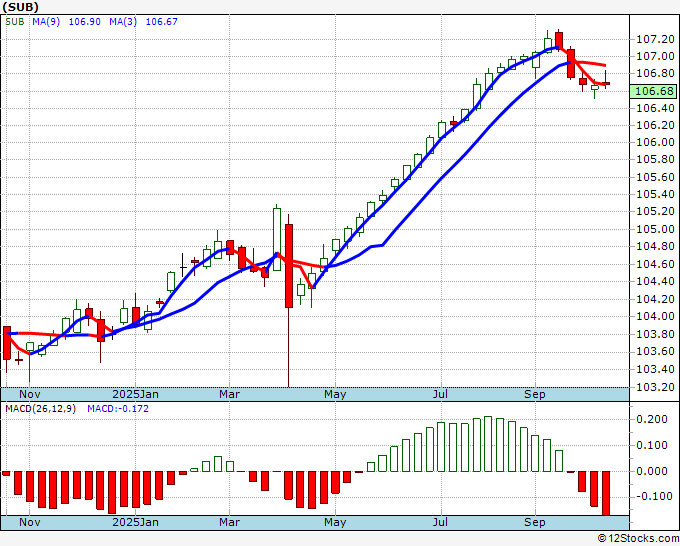Image resolution: width=680 pixels, height=546 pixels.
Task: Click the SUB legend label
Action: 15,22
